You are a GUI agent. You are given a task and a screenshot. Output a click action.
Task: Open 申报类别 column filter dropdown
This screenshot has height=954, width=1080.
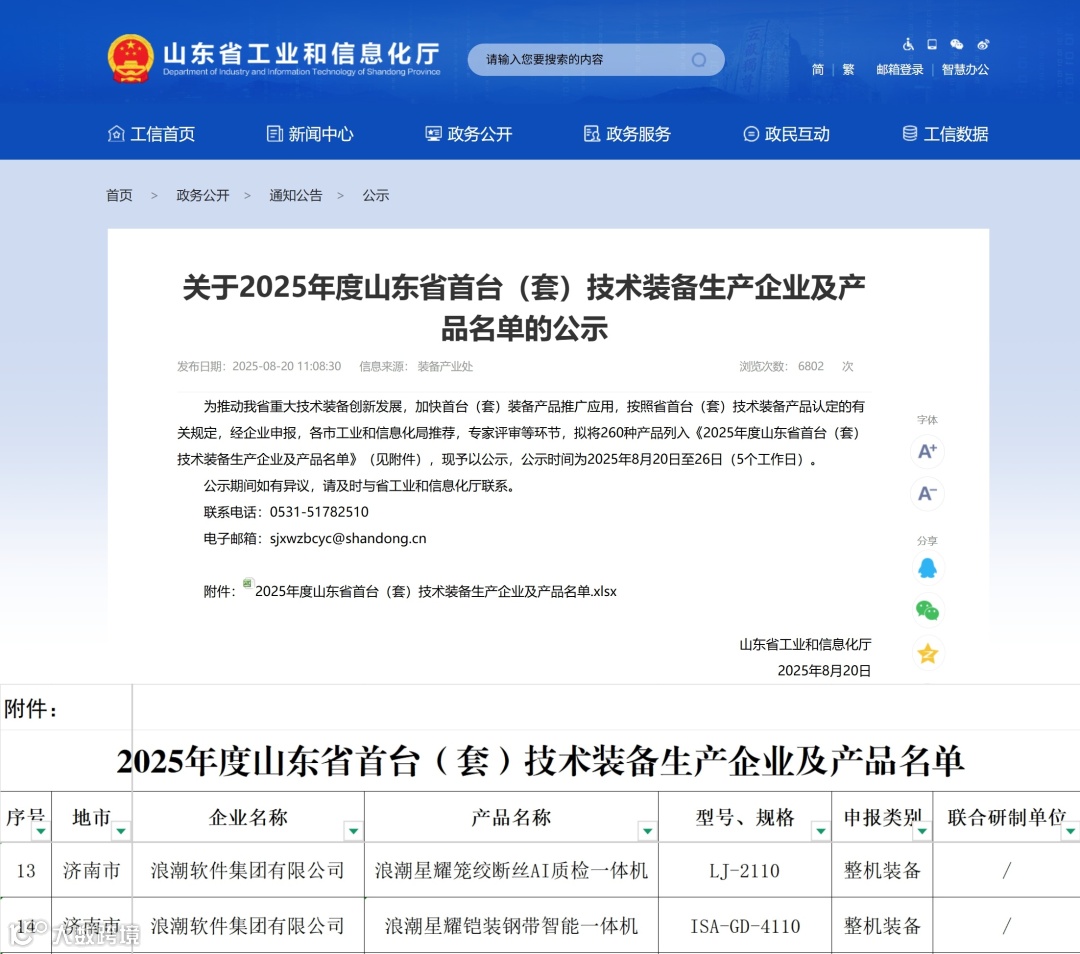922,831
